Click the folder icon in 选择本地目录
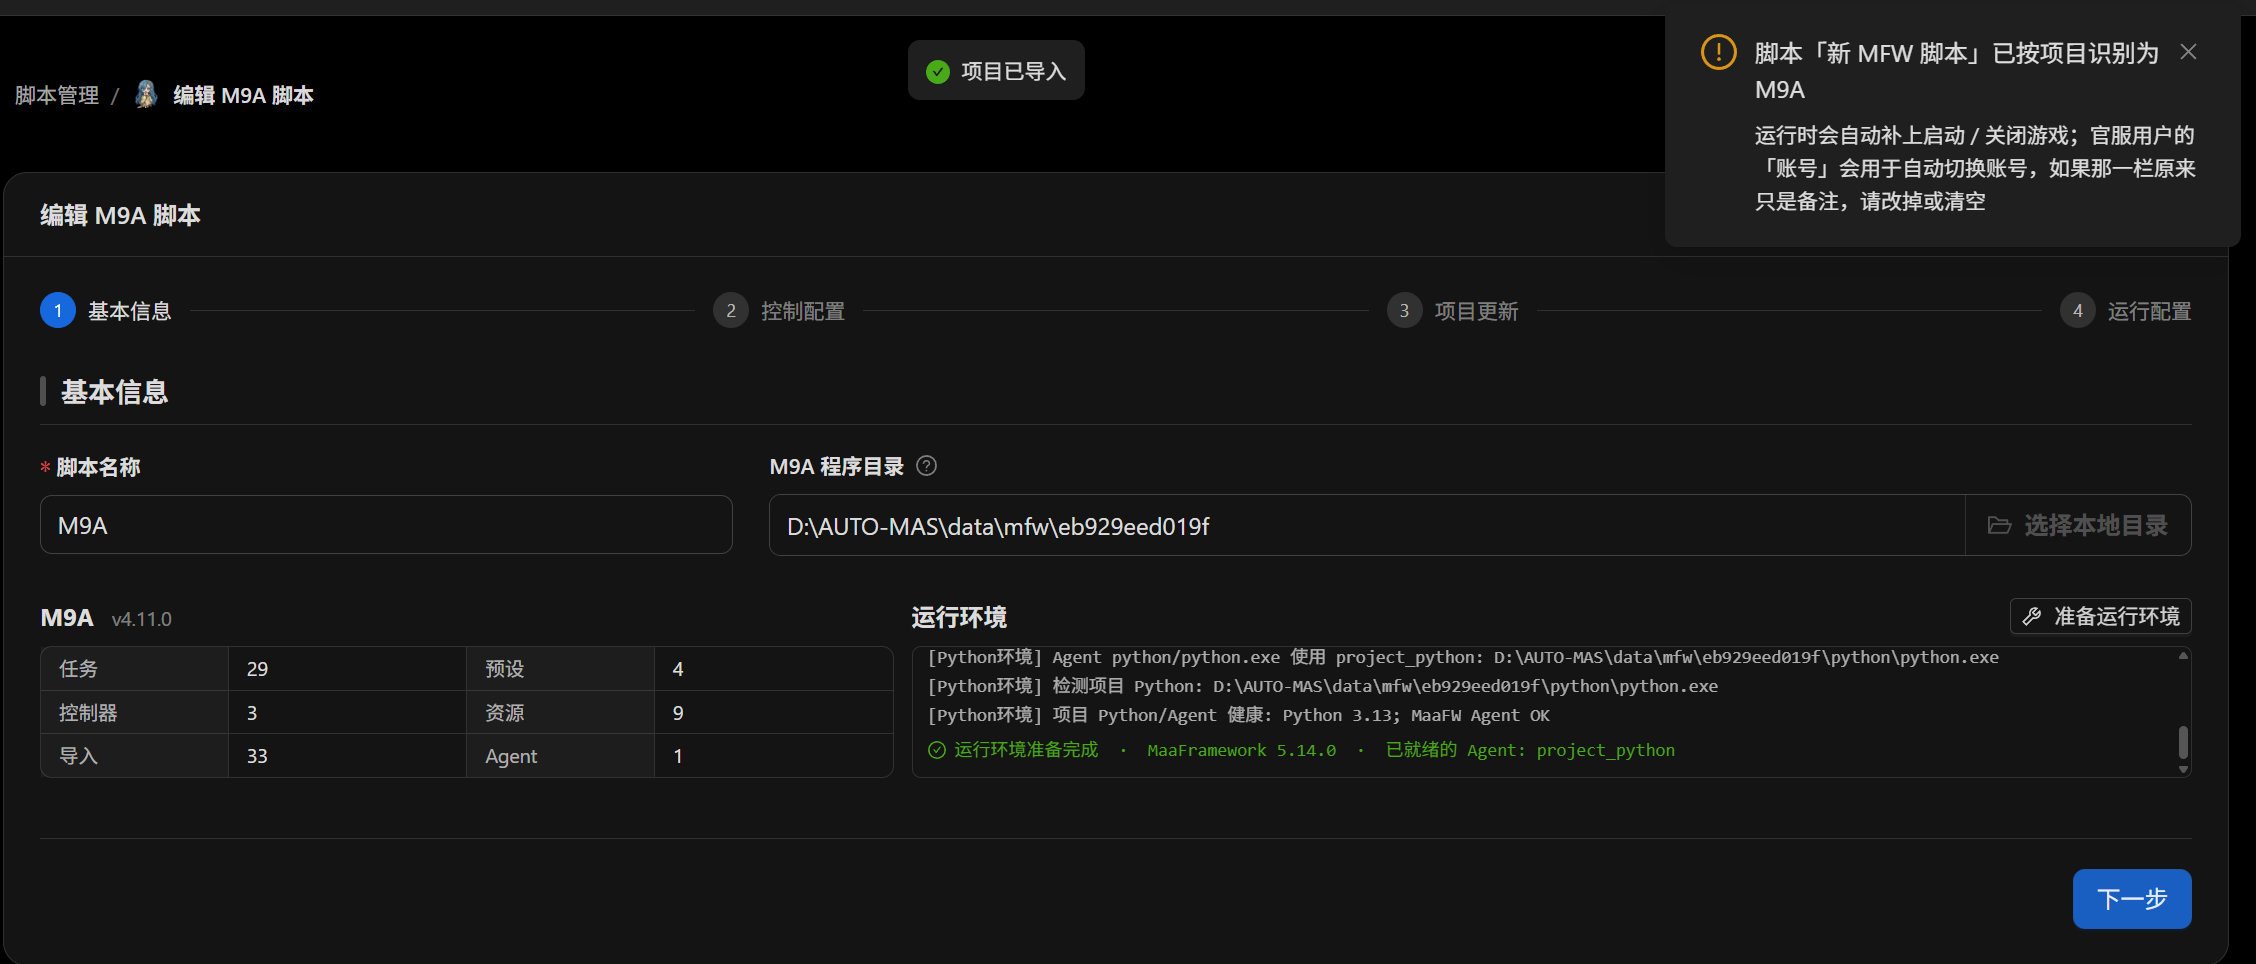The image size is (2256, 964). [1999, 525]
